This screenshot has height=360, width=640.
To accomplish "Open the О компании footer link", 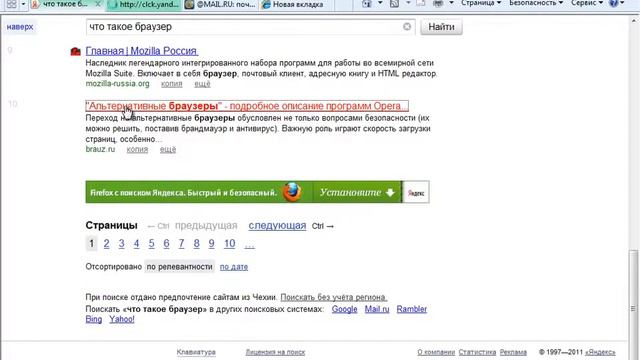I will [436, 352].
